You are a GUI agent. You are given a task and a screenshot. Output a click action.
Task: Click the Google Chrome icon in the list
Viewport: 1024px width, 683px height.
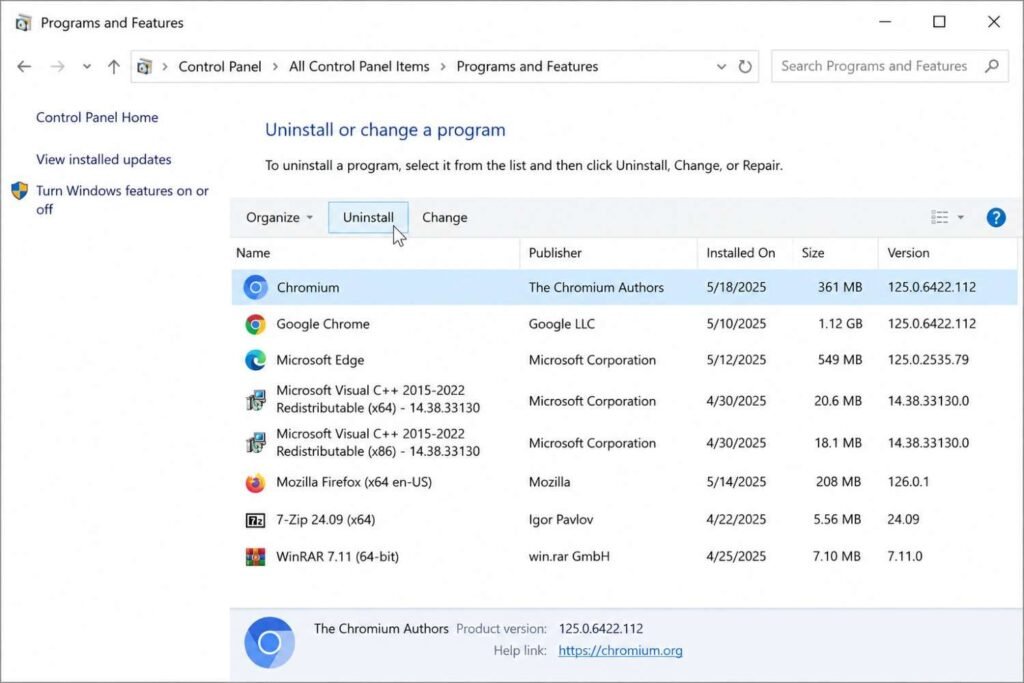(x=255, y=324)
